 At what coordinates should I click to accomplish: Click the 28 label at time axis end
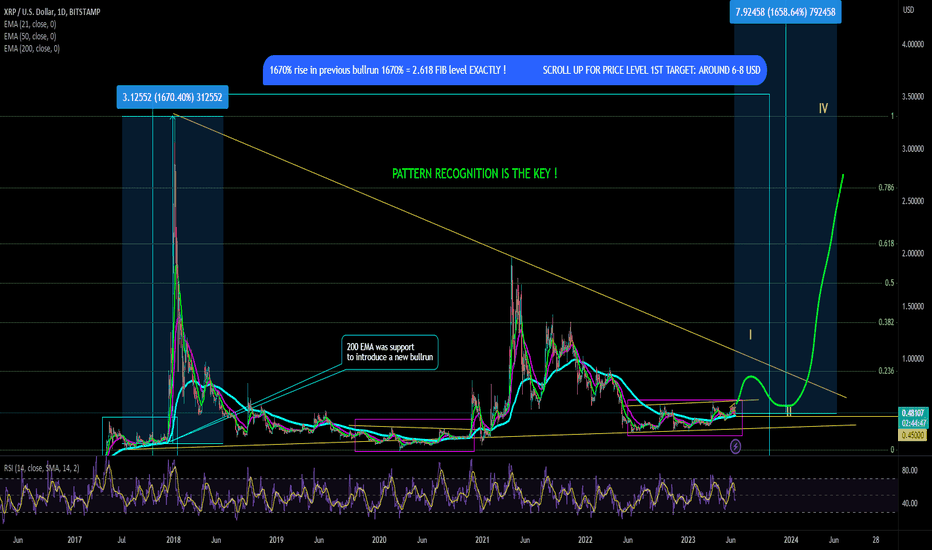pos(876,540)
